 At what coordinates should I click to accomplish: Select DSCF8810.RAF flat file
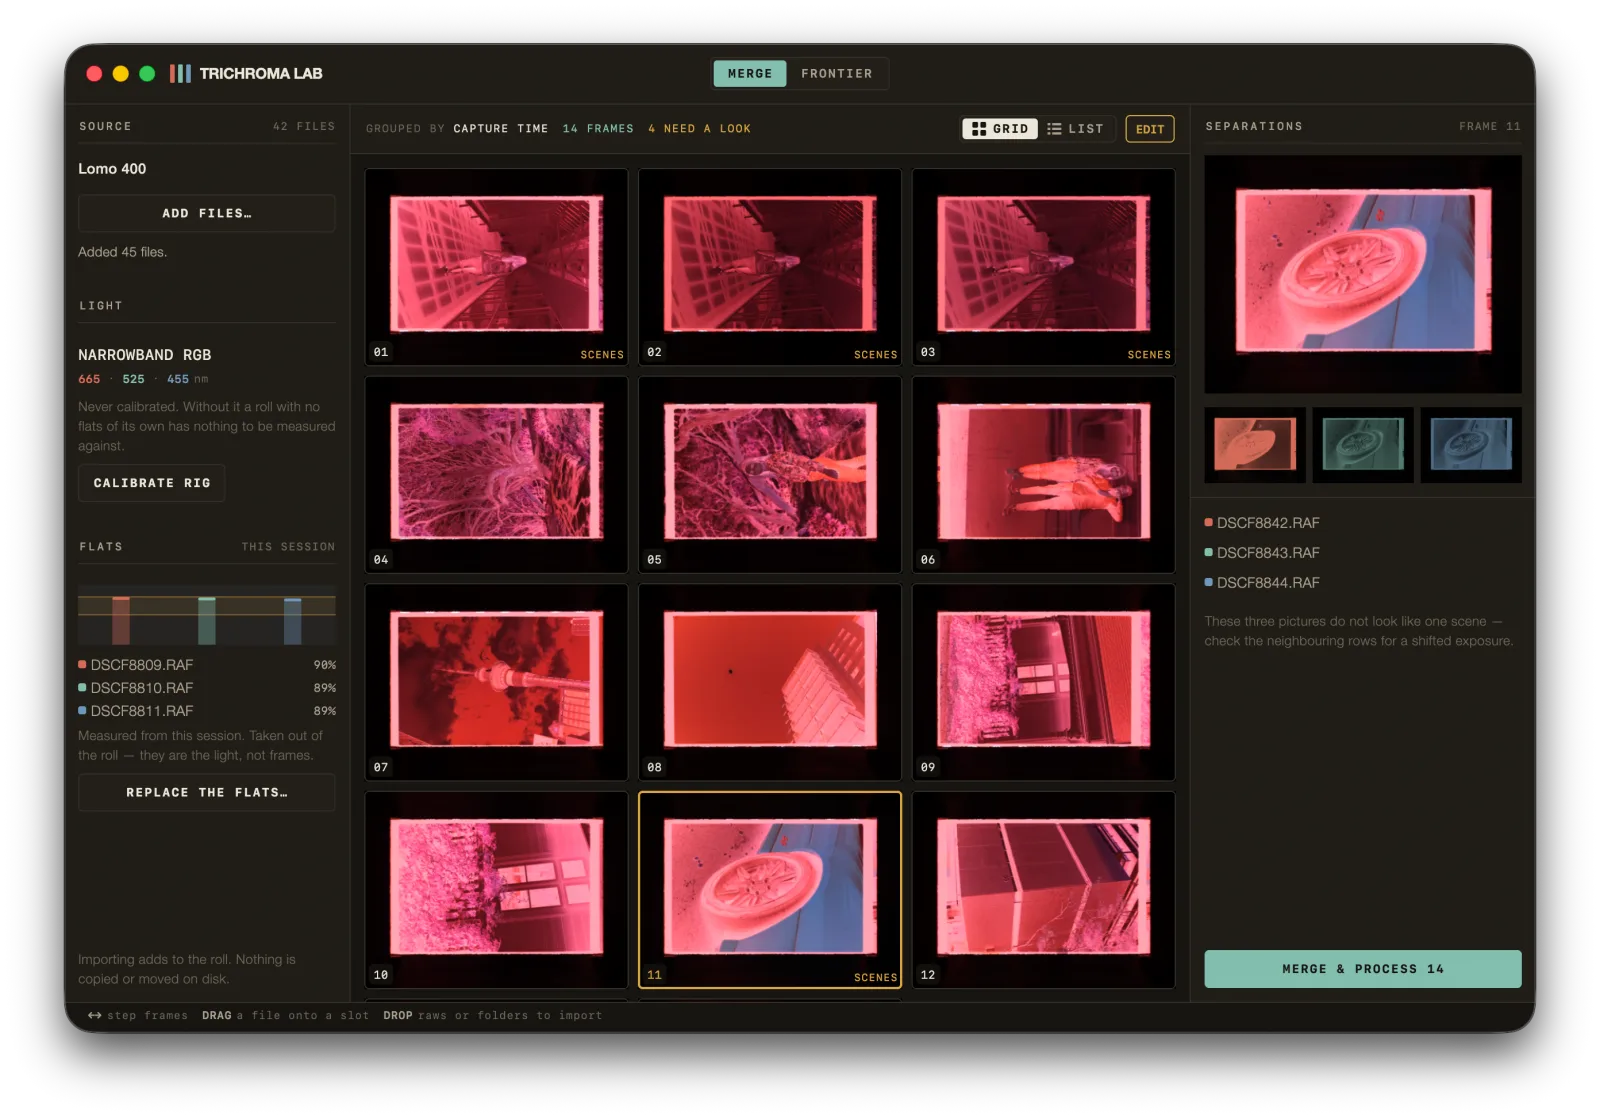click(207, 688)
